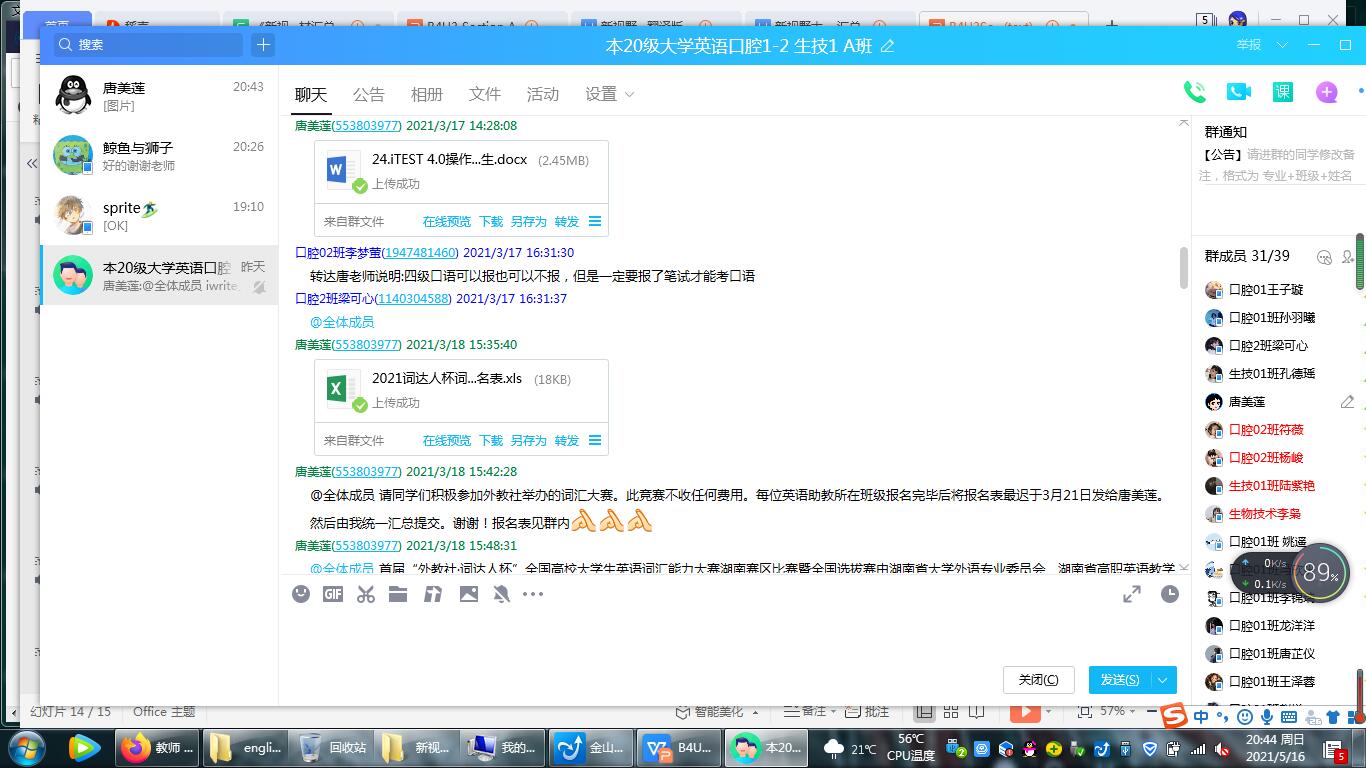Viewport: 1366px width, 768px height.
Task: Open the chat with sprite
Action: 159,216
